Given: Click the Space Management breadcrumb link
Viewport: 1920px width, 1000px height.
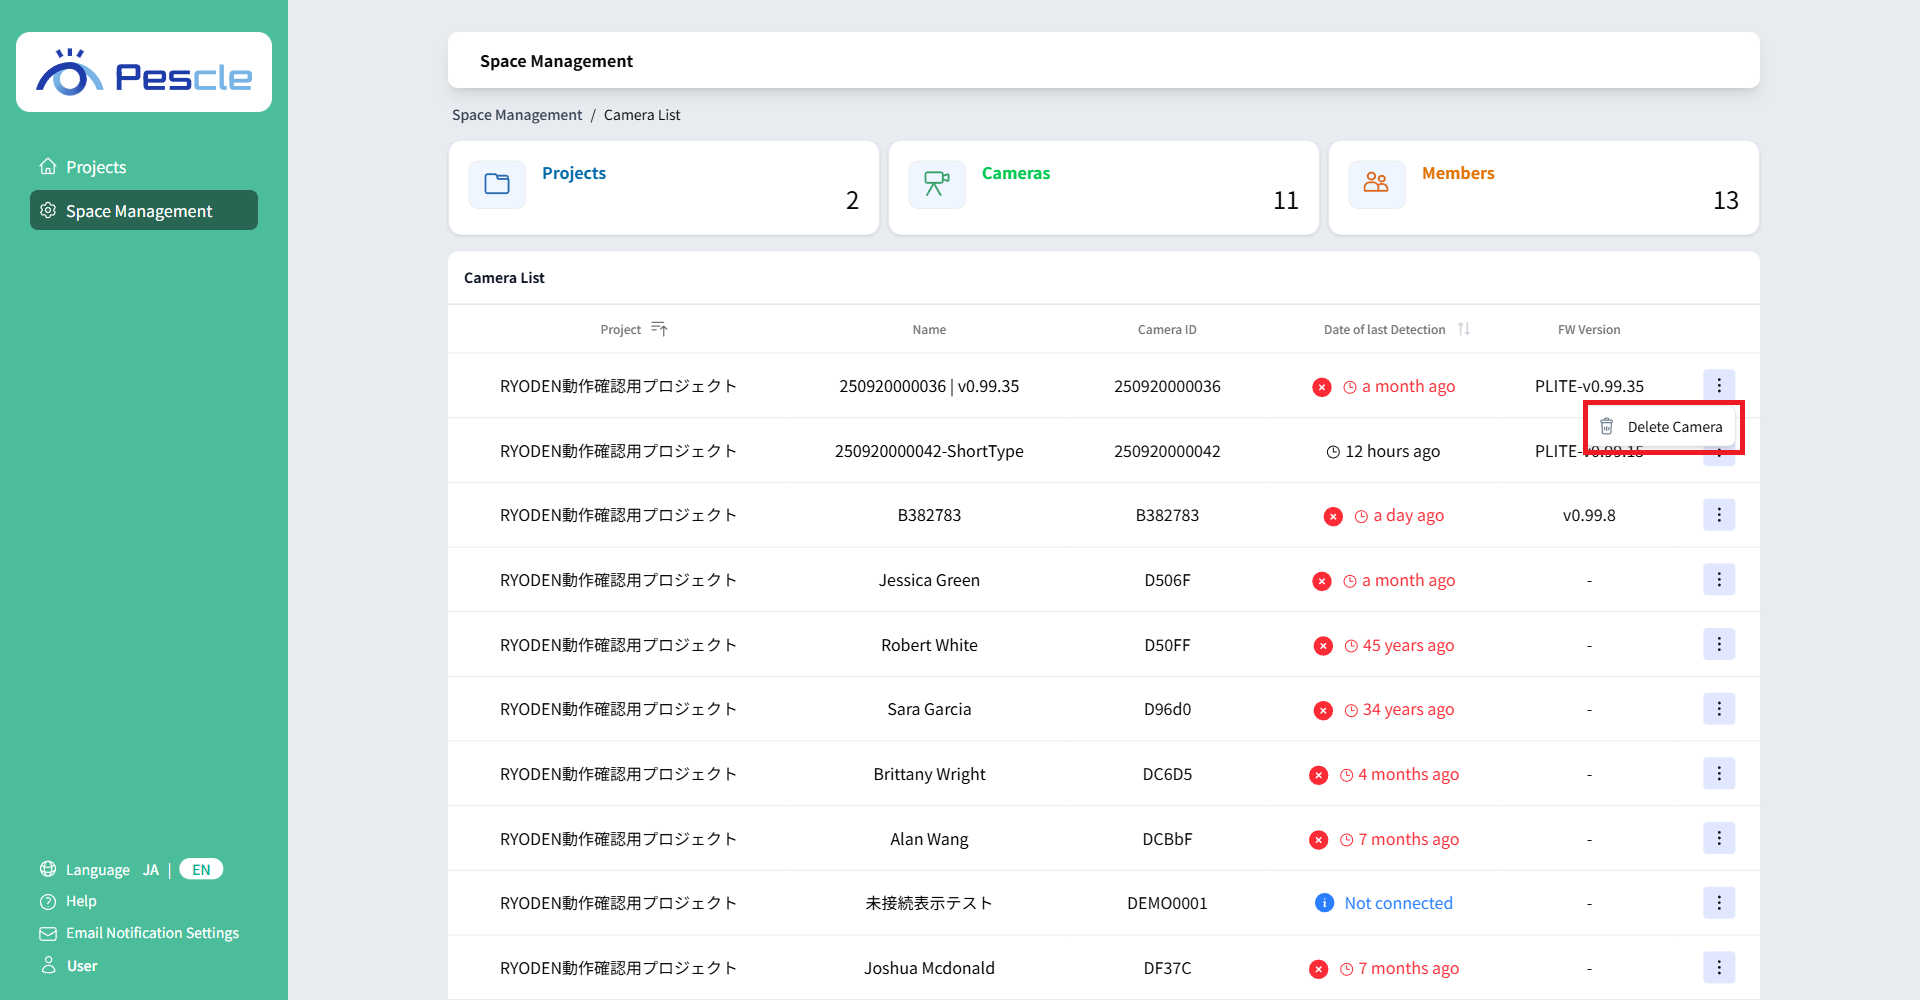Looking at the screenshot, I should coord(516,115).
